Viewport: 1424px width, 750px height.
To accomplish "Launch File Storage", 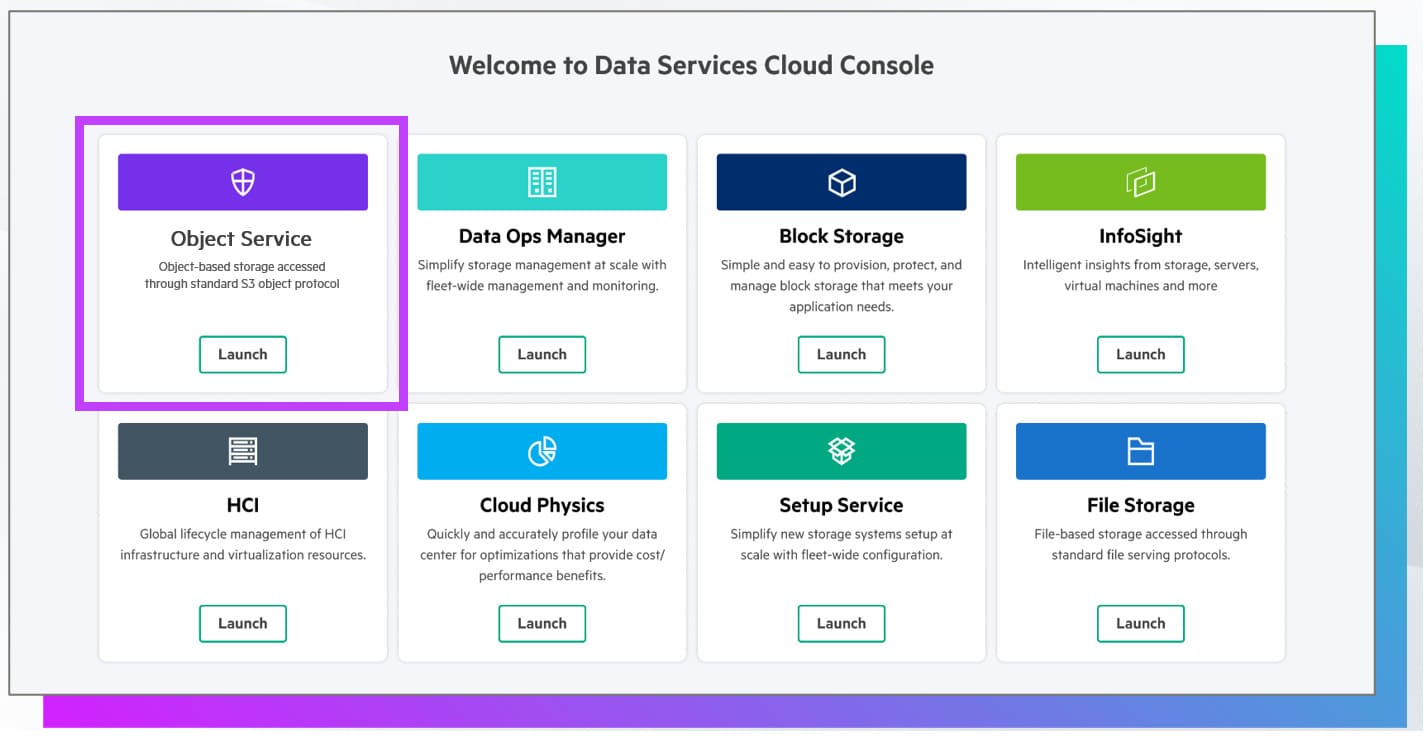I will (1140, 623).
